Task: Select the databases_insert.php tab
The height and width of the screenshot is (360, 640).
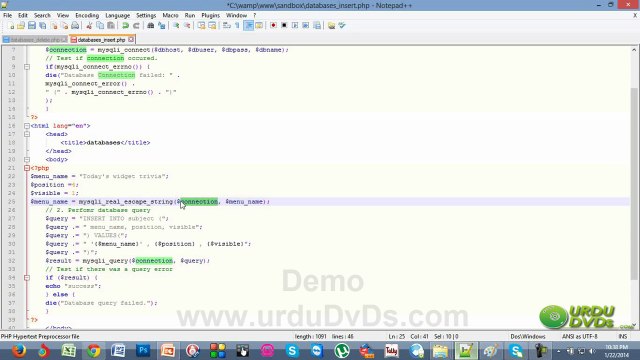Action: point(101,40)
